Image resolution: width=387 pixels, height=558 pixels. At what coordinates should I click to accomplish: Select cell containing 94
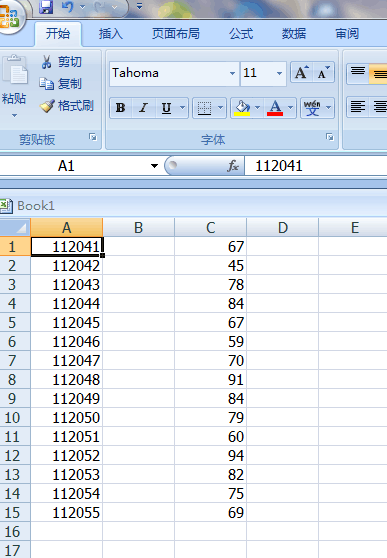210,456
